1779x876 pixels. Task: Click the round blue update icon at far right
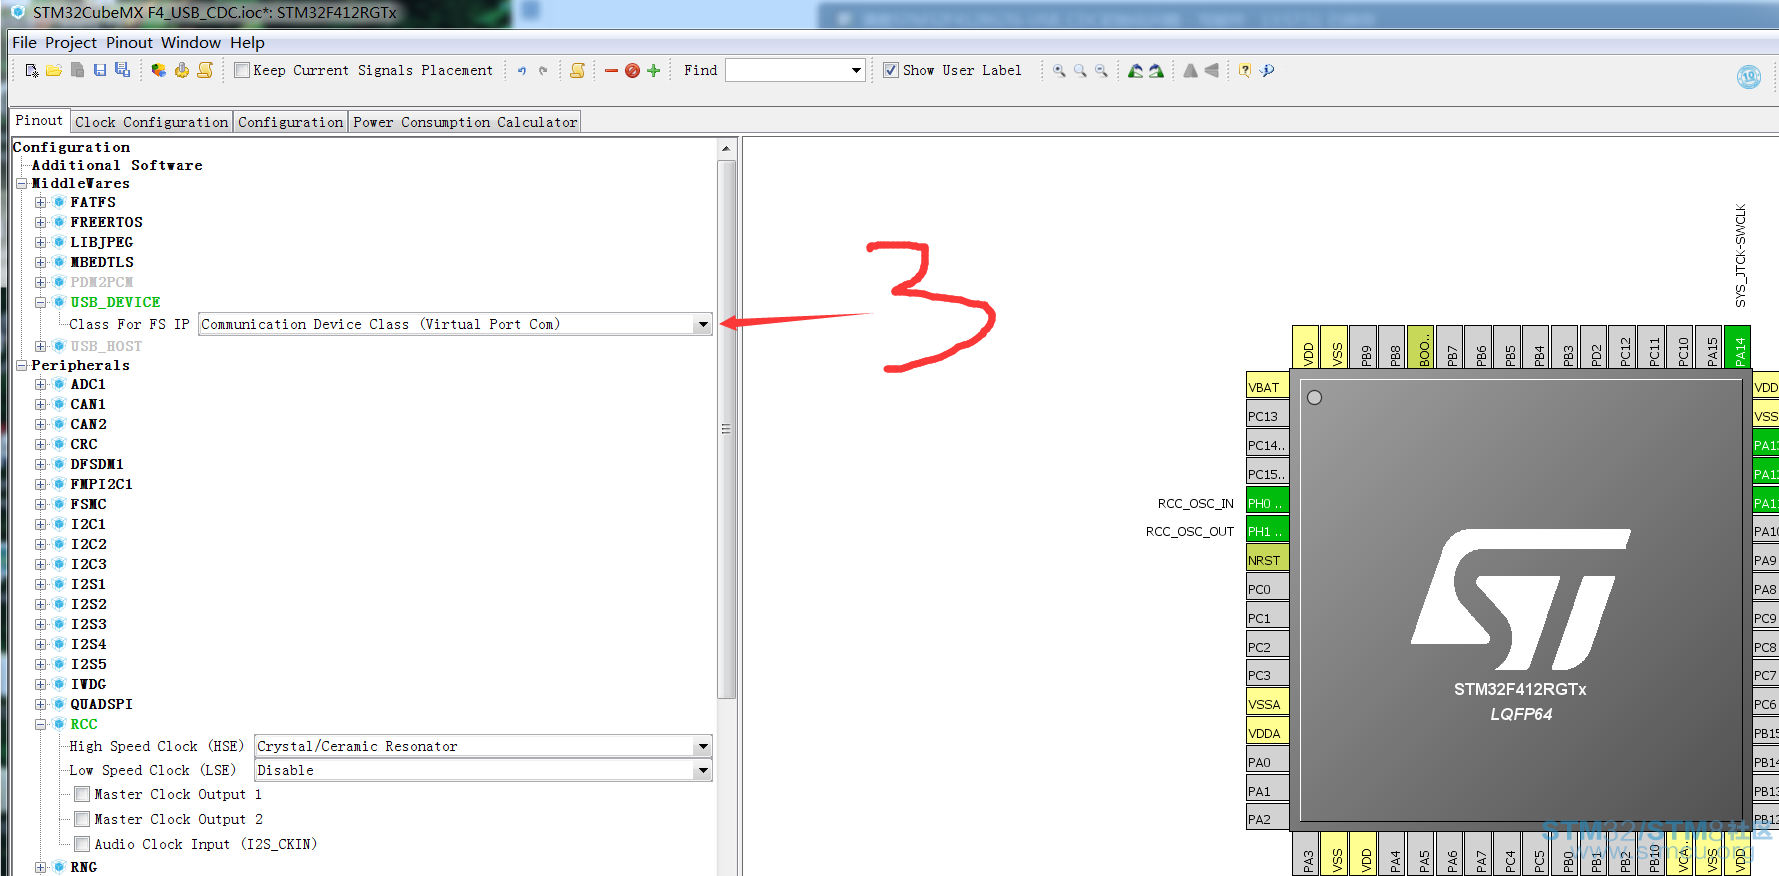tap(1749, 77)
